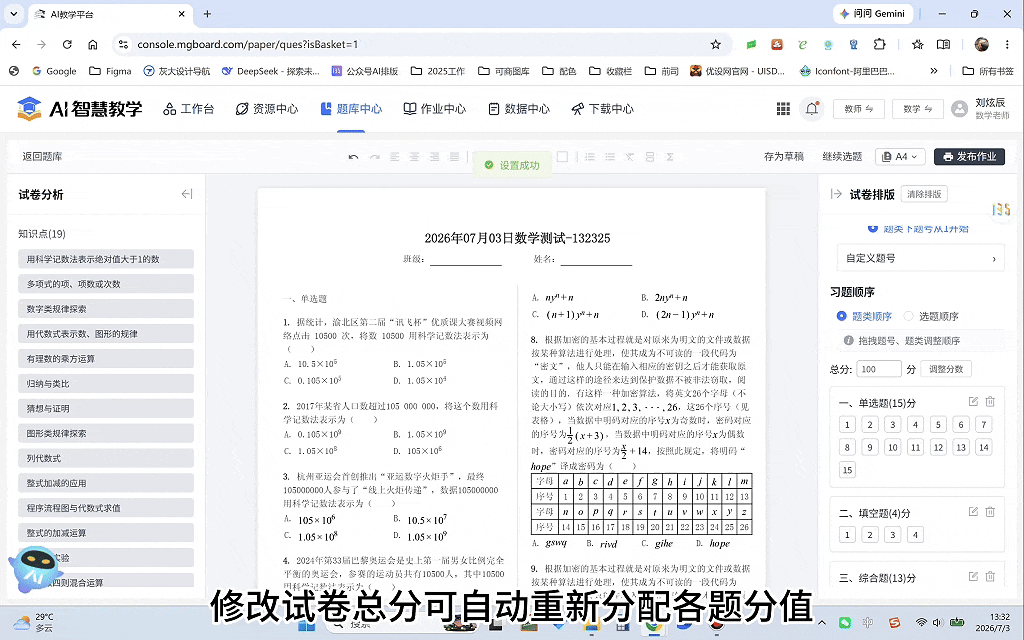The image size is (1024, 640).
Task: Select question 4 under 填空题
Action: point(915,534)
